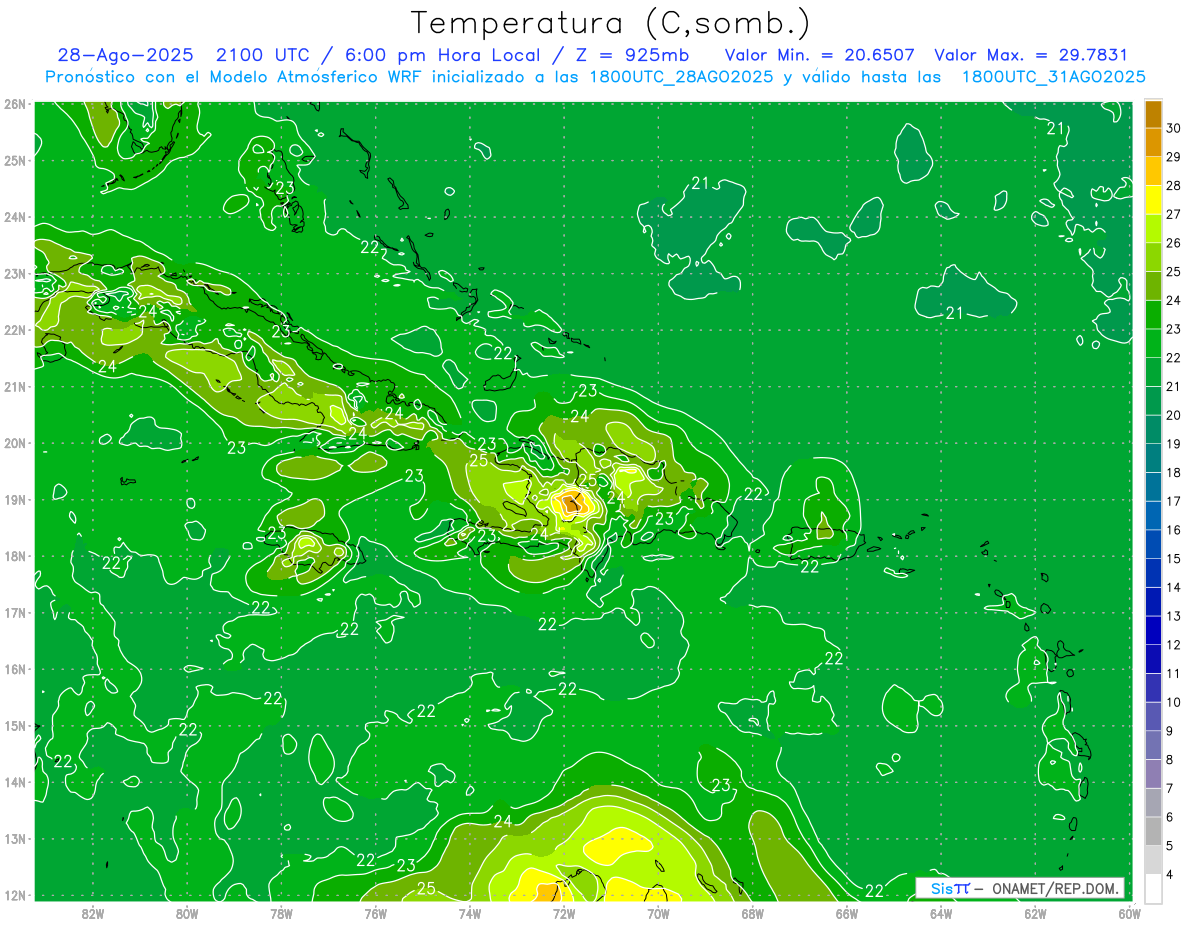Click the dark blue colorbar segment between 12 and 13
Image resolution: width=1200 pixels, height=927 pixels.
1153,631
